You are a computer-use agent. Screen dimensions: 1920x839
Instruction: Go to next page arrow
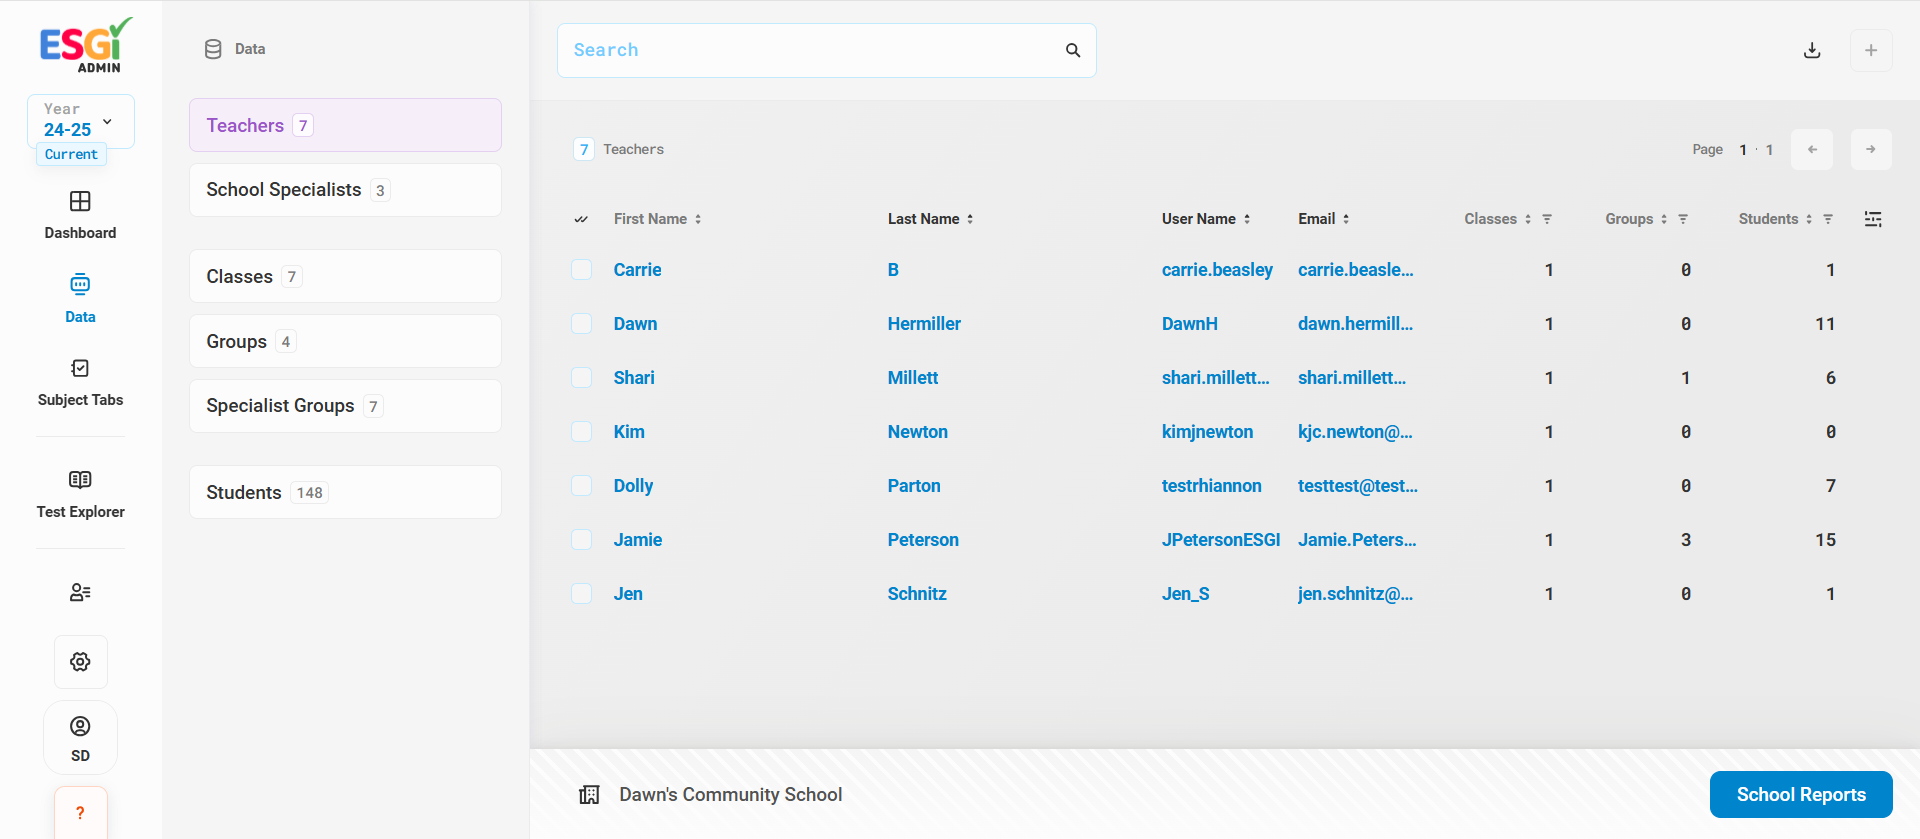[1871, 149]
